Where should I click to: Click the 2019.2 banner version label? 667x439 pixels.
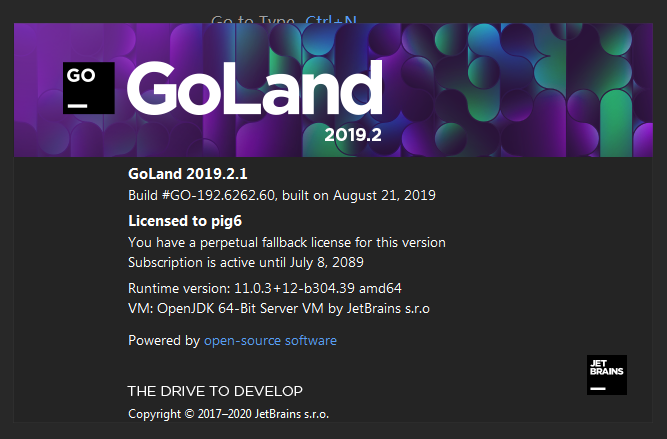353,135
